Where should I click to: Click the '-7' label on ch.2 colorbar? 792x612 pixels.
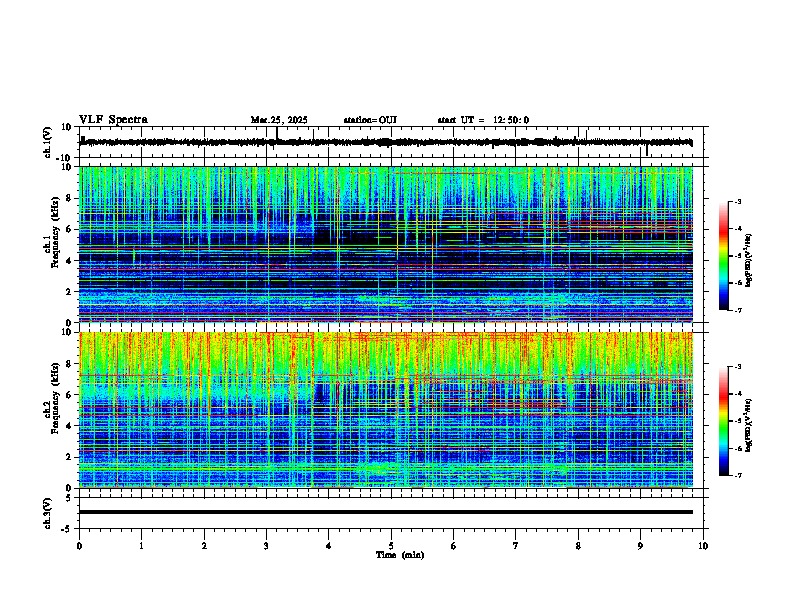click(x=738, y=475)
